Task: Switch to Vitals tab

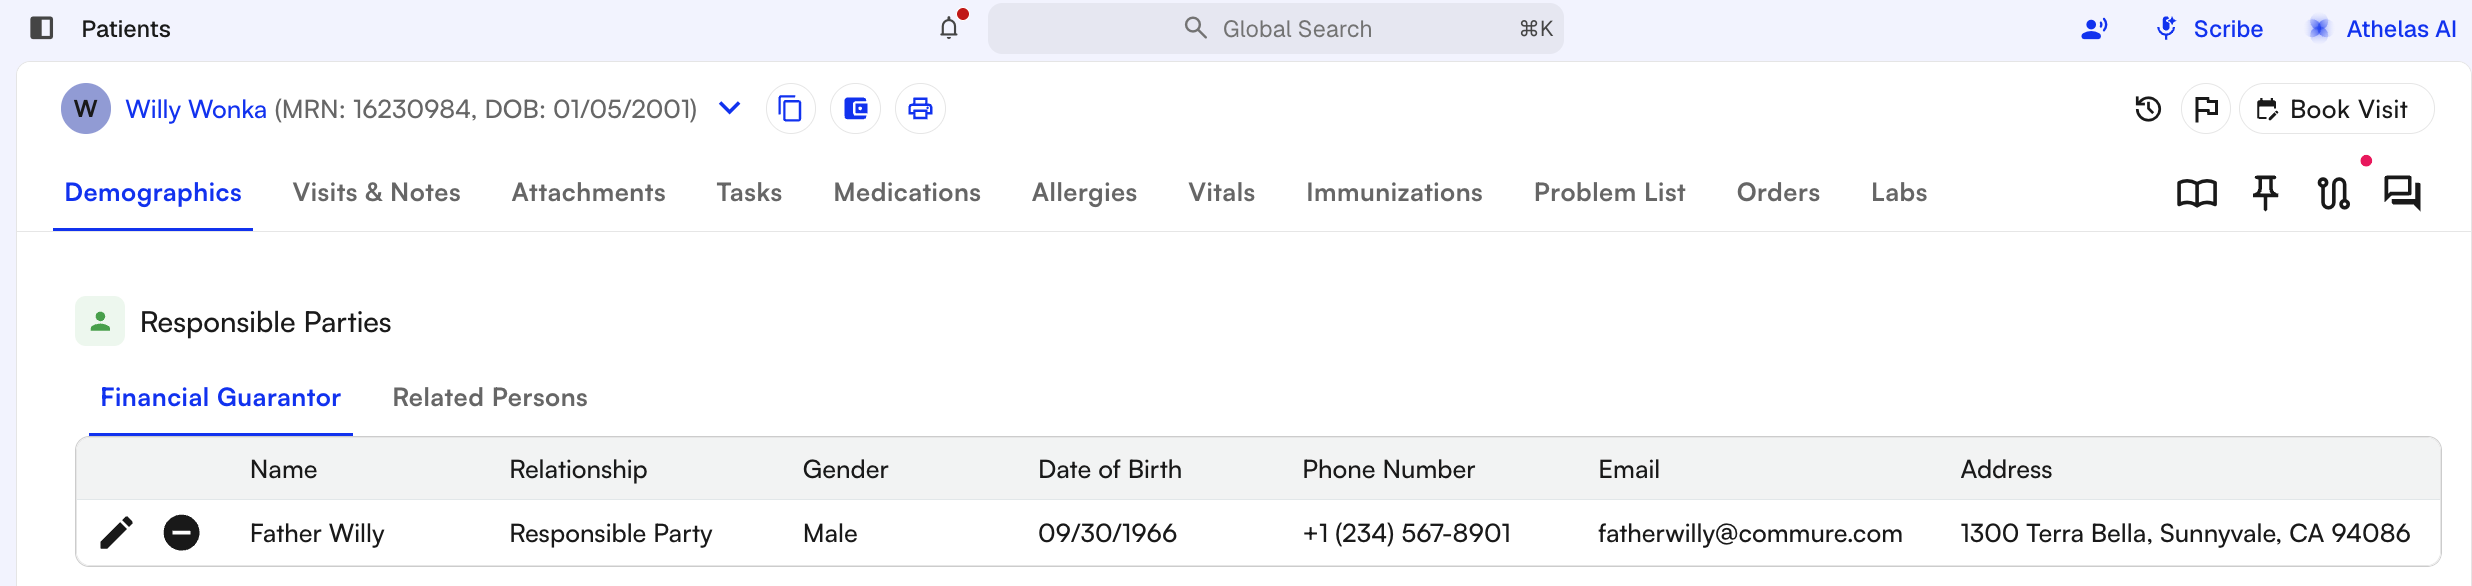Action: point(1222,193)
